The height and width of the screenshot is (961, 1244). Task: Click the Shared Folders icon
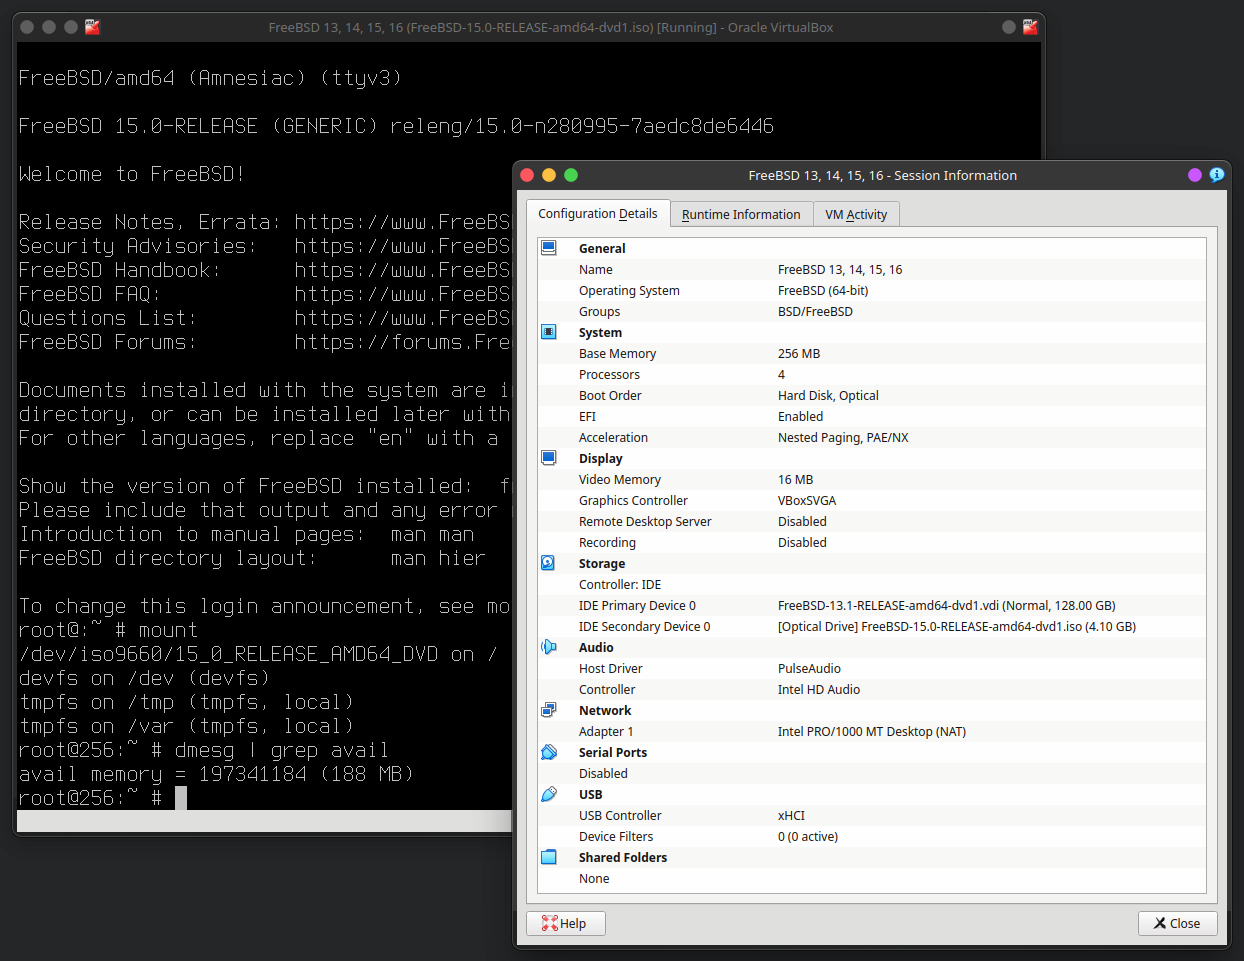pos(549,857)
